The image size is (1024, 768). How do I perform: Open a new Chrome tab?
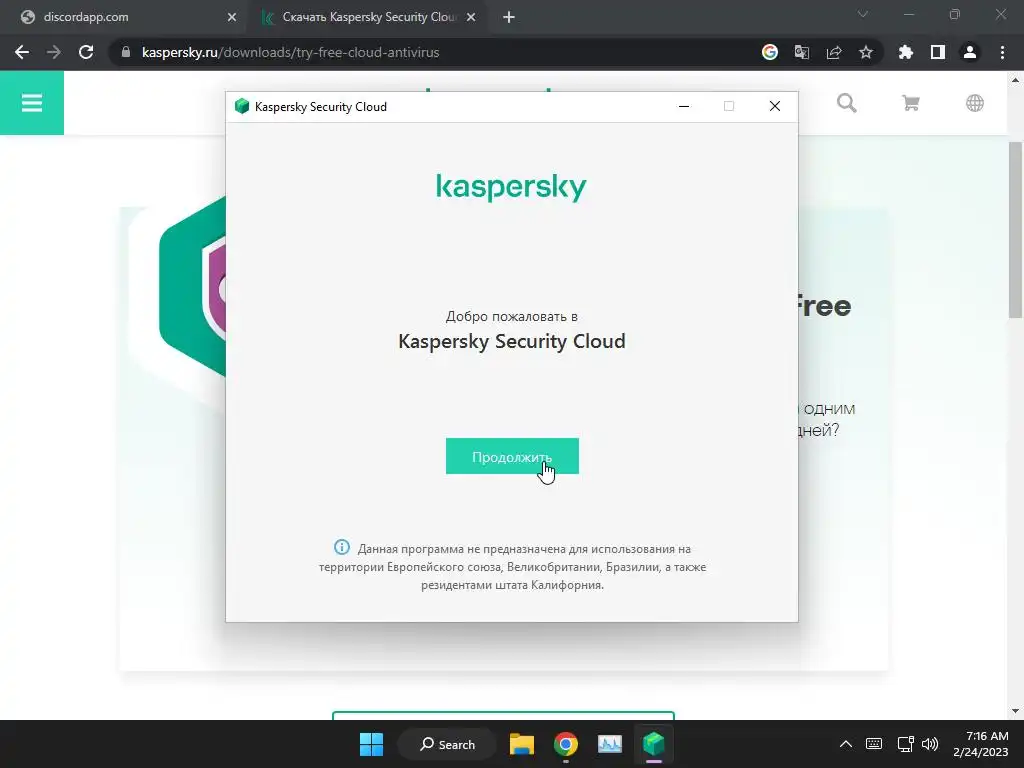[509, 18]
